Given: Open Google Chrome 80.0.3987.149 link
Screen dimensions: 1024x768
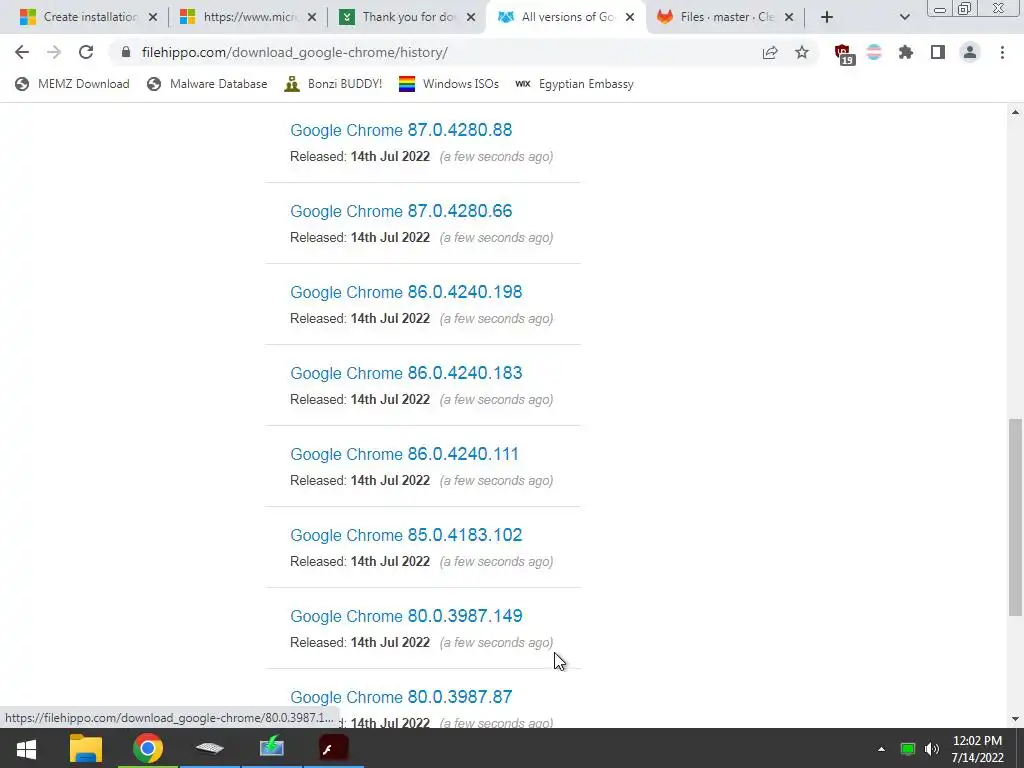Looking at the screenshot, I should click(x=406, y=616).
